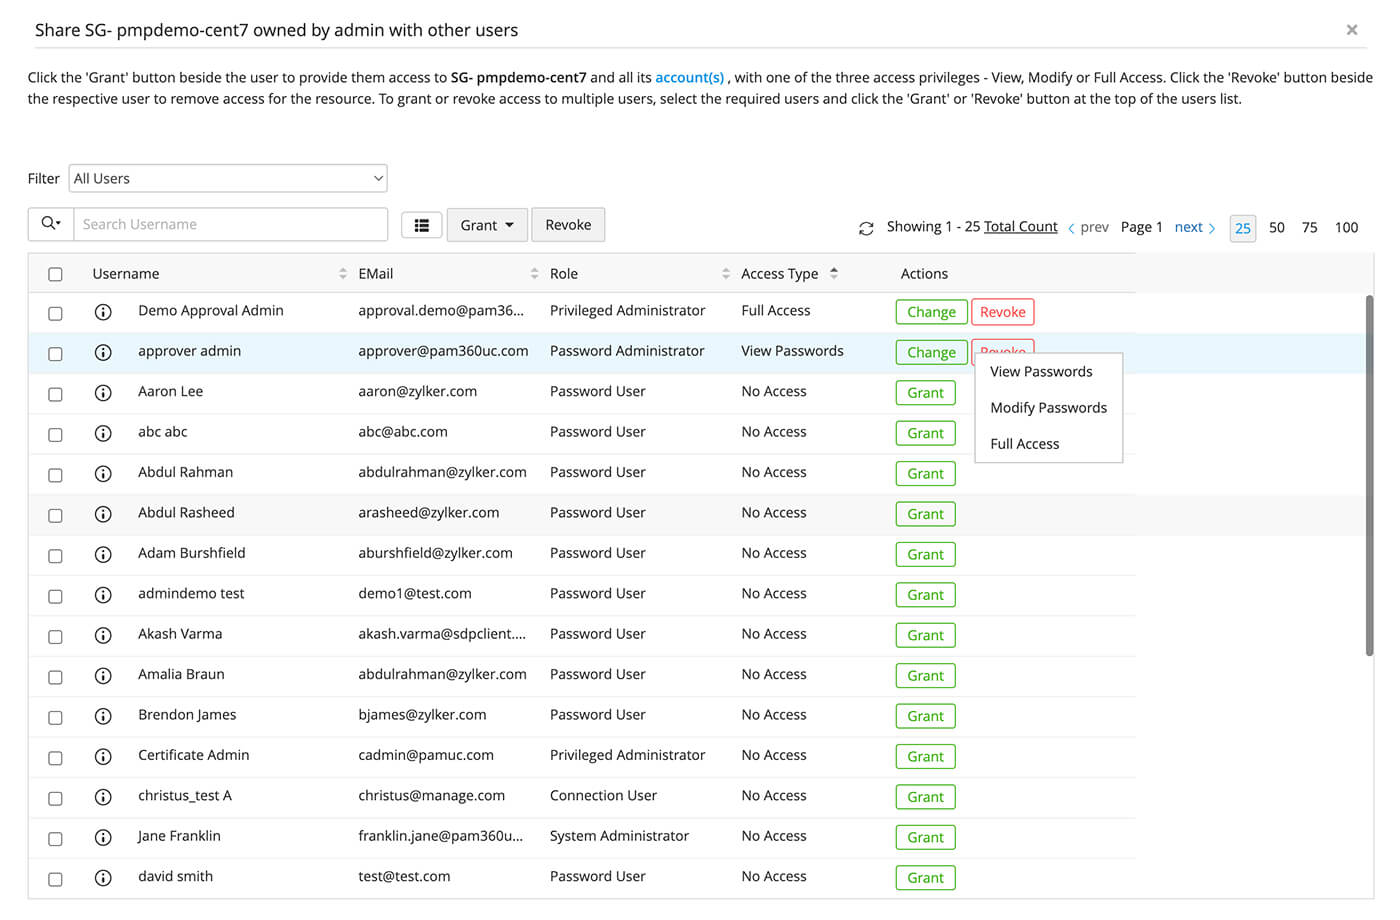Choose Modify Passwords from the menu

click(1048, 408)
